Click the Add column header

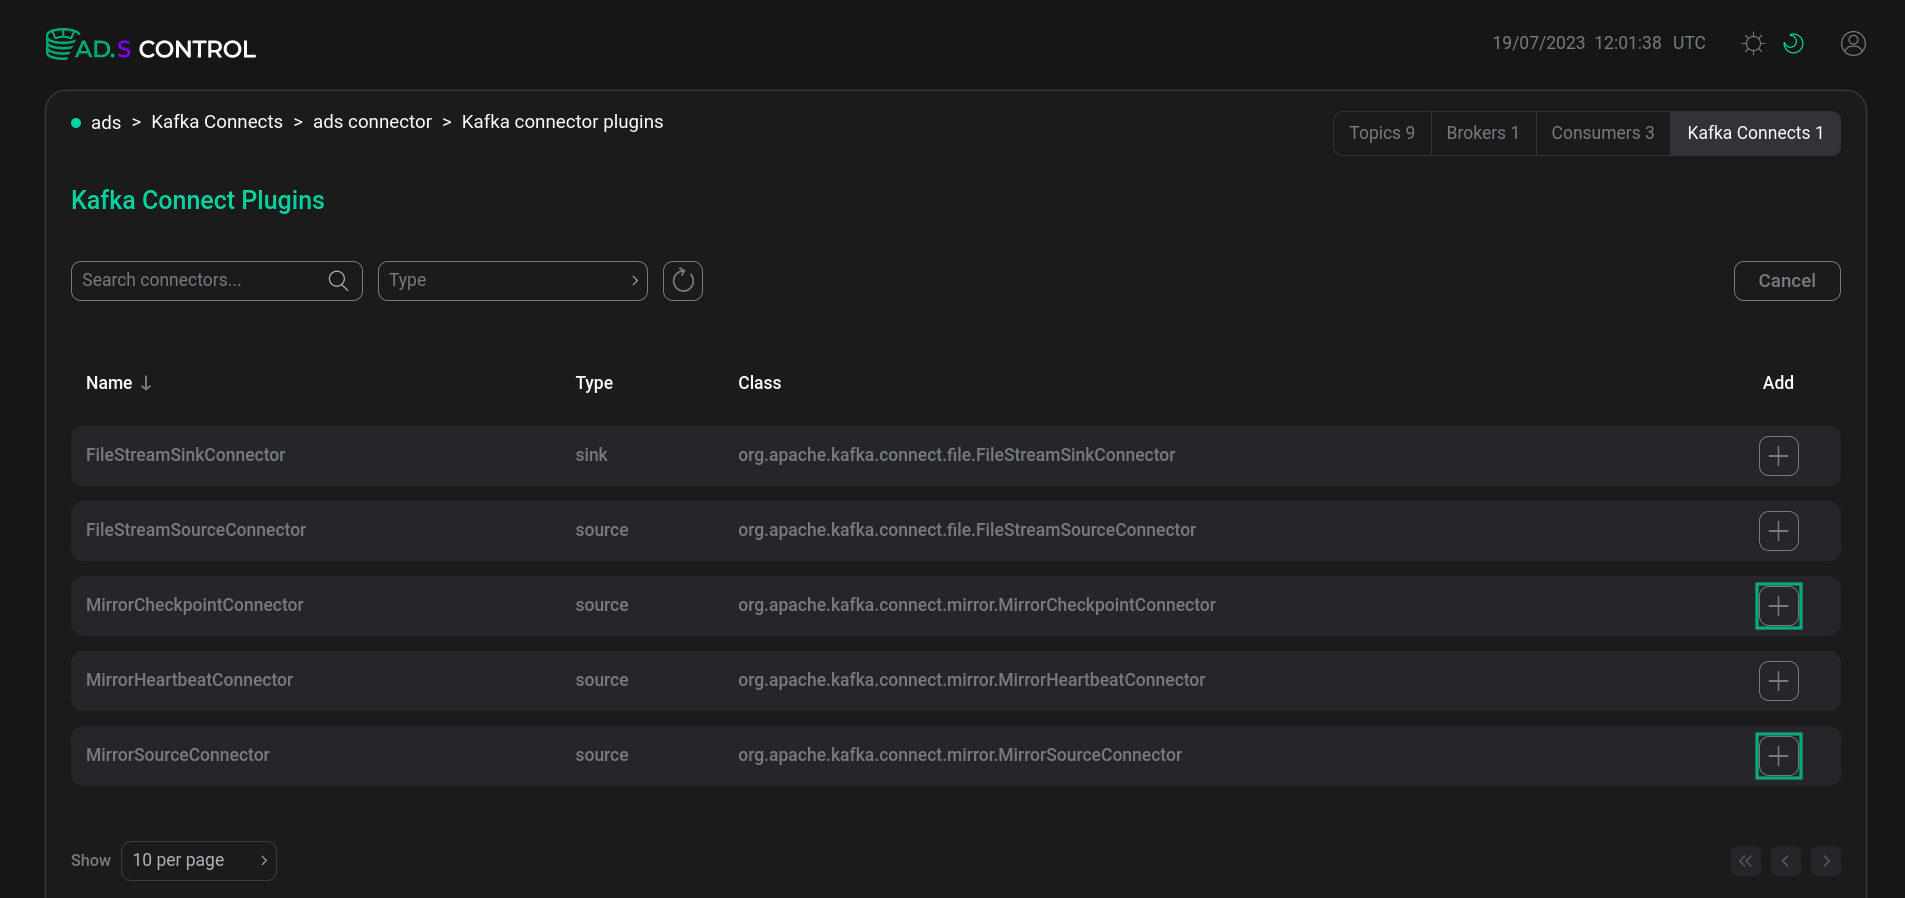1778,383
